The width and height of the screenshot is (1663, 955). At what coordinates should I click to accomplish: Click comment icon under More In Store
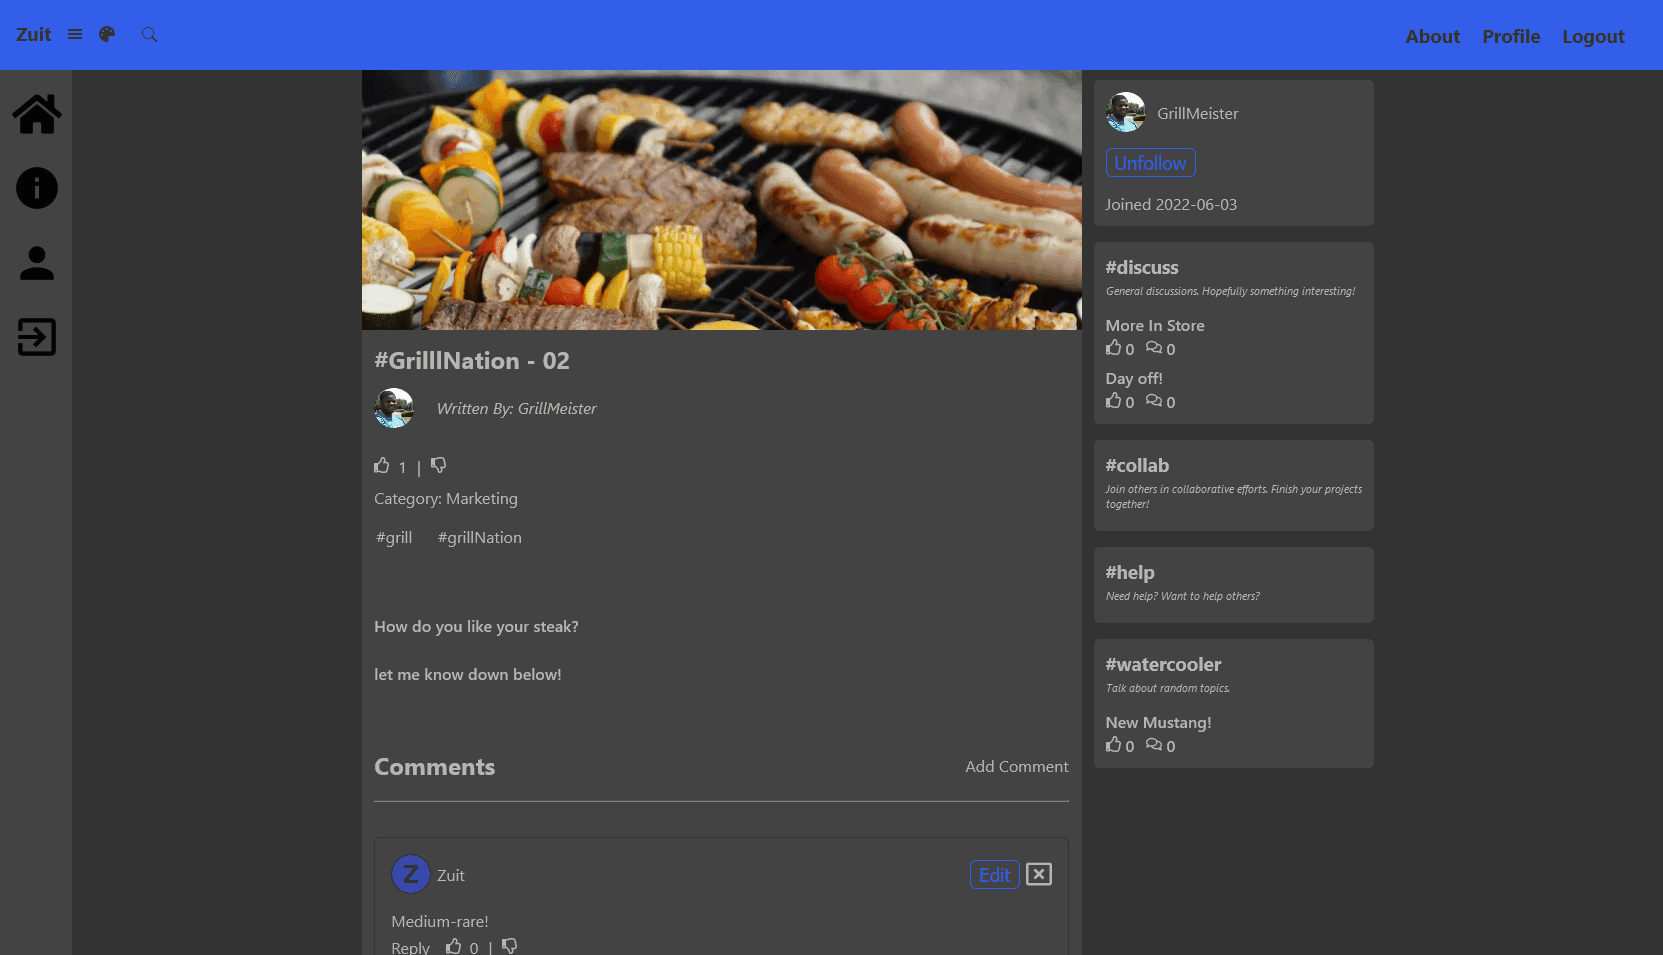coord(1154,347)
